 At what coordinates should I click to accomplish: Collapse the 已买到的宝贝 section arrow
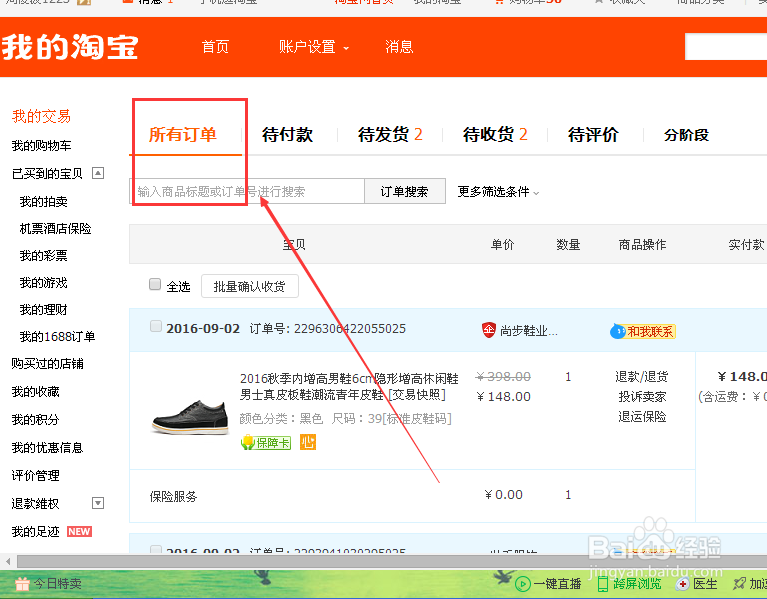(98, 173)
